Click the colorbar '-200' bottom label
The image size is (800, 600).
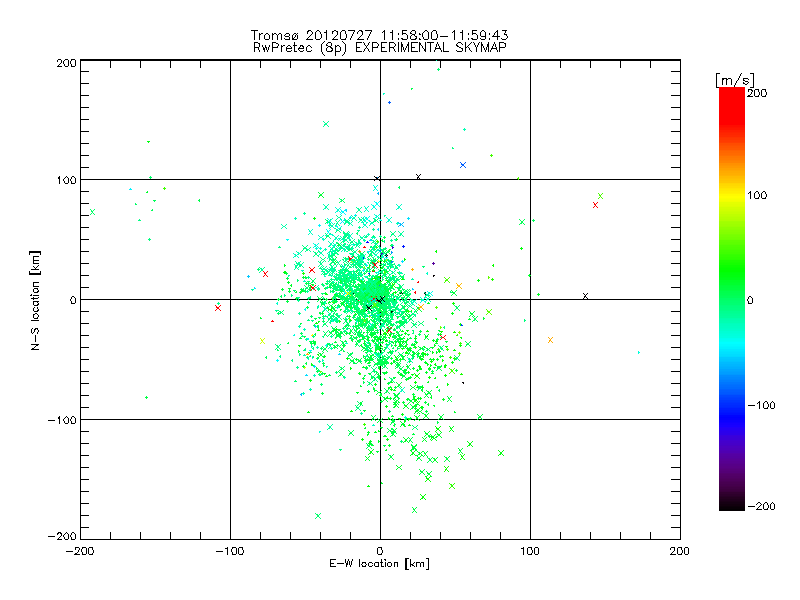tap(761, 506)
